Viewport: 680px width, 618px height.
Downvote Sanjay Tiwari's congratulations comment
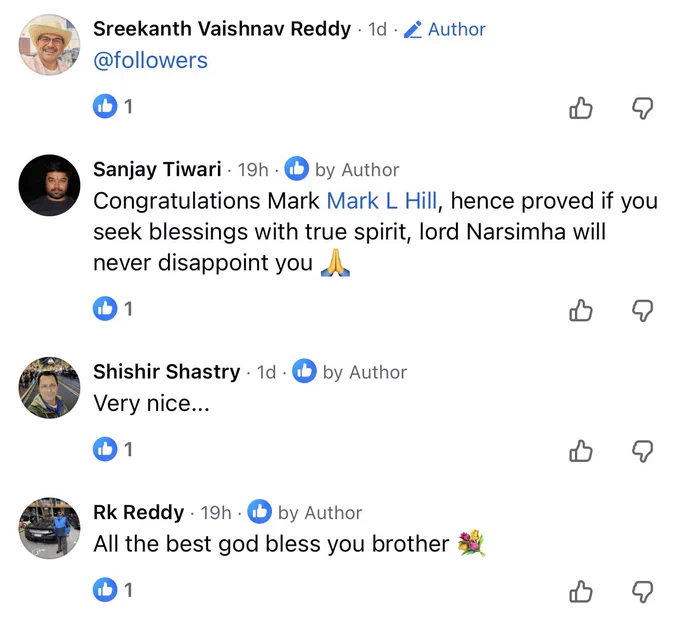pyautogui.click(x=642, y=310)
